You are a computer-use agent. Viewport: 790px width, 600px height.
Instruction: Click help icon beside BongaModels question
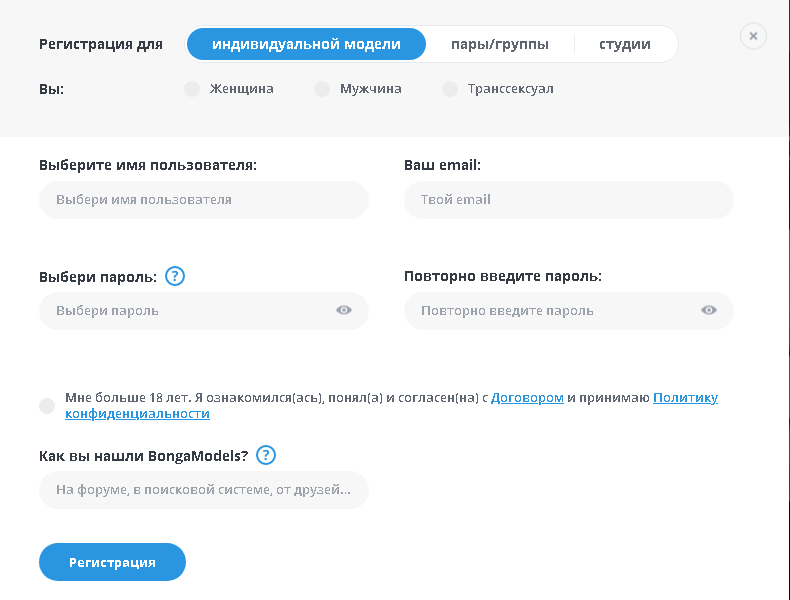tap(265, 456)
